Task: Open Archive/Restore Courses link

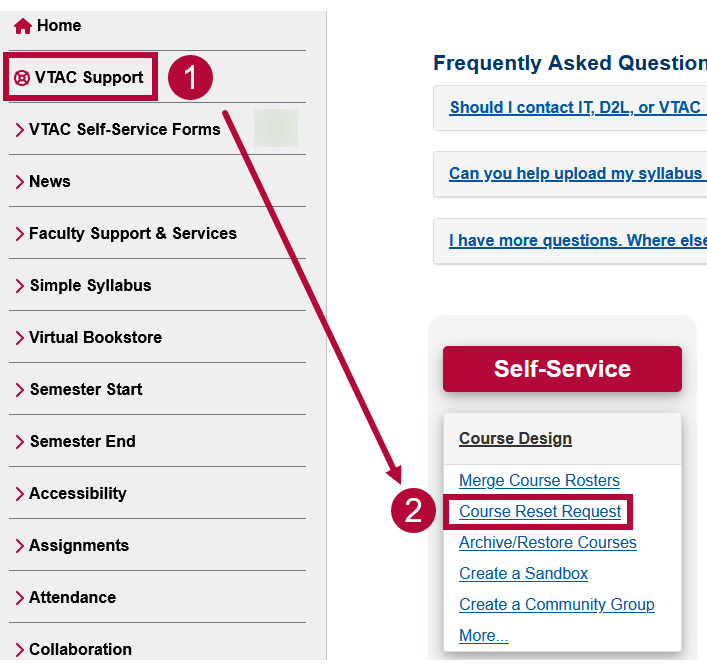Action: tap(548, 542)
